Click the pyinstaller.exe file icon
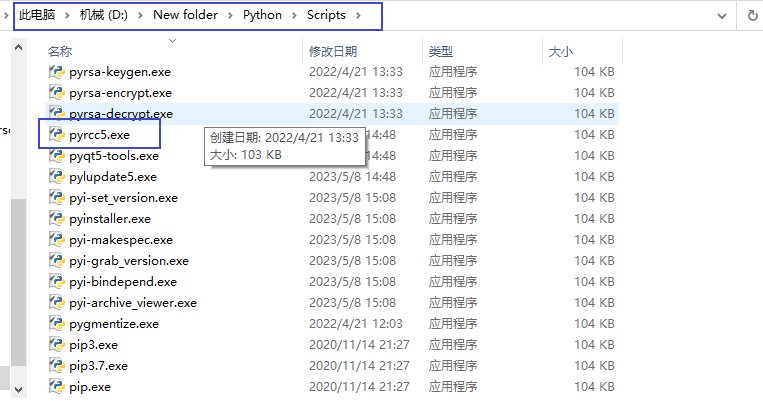Image resolution: width=763 pixels, height=410 pixels. [x=57, y=219]
